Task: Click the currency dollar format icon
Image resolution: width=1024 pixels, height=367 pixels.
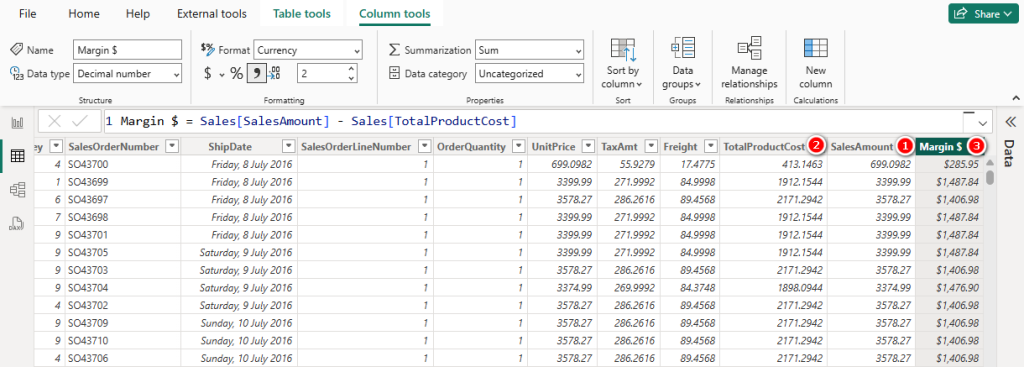Action: click(x=208, y=74)
